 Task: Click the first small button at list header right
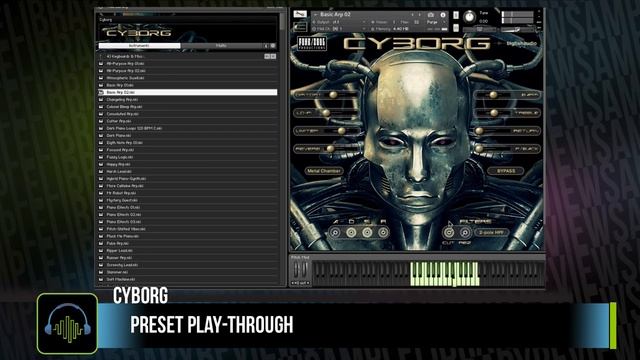click(267, 56)
